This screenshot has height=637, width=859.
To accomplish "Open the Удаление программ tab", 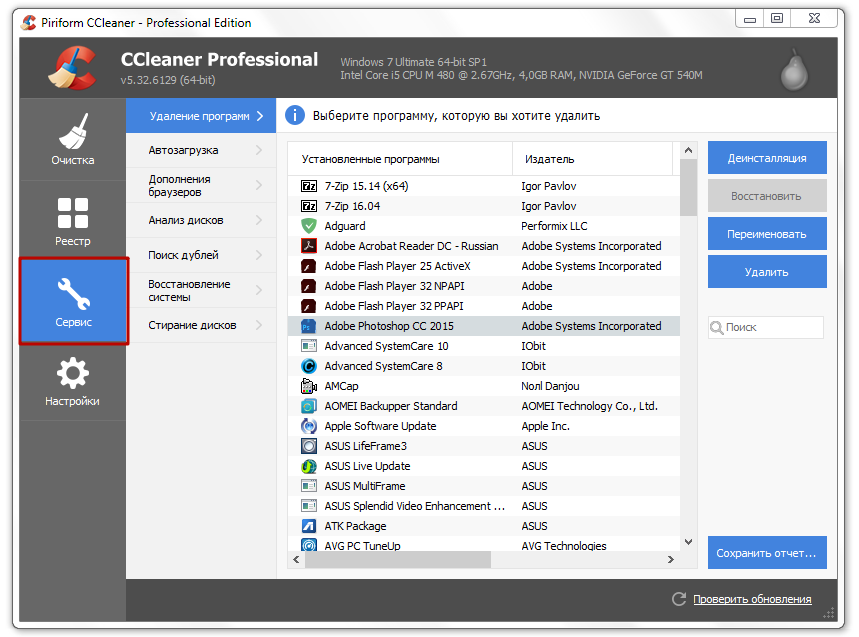I will pos(201,116).
